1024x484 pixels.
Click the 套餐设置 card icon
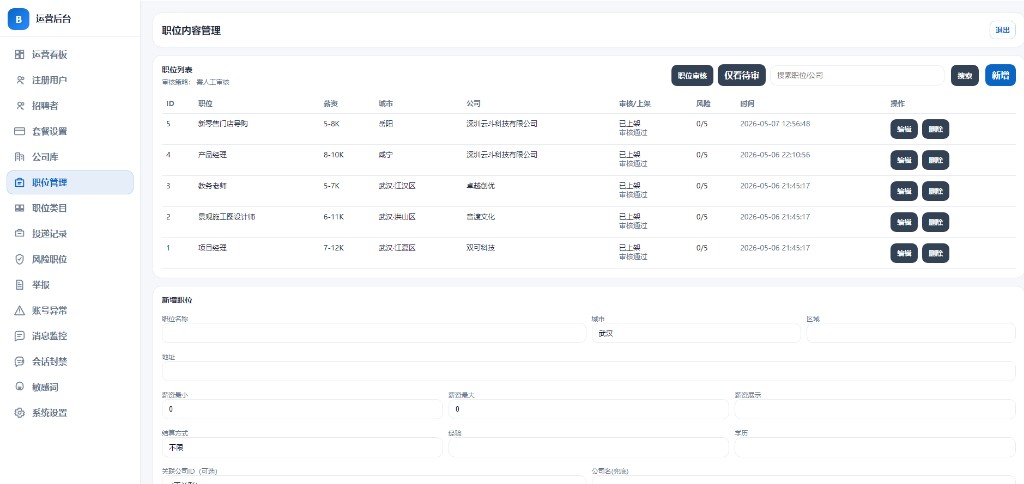coord(20,131)
